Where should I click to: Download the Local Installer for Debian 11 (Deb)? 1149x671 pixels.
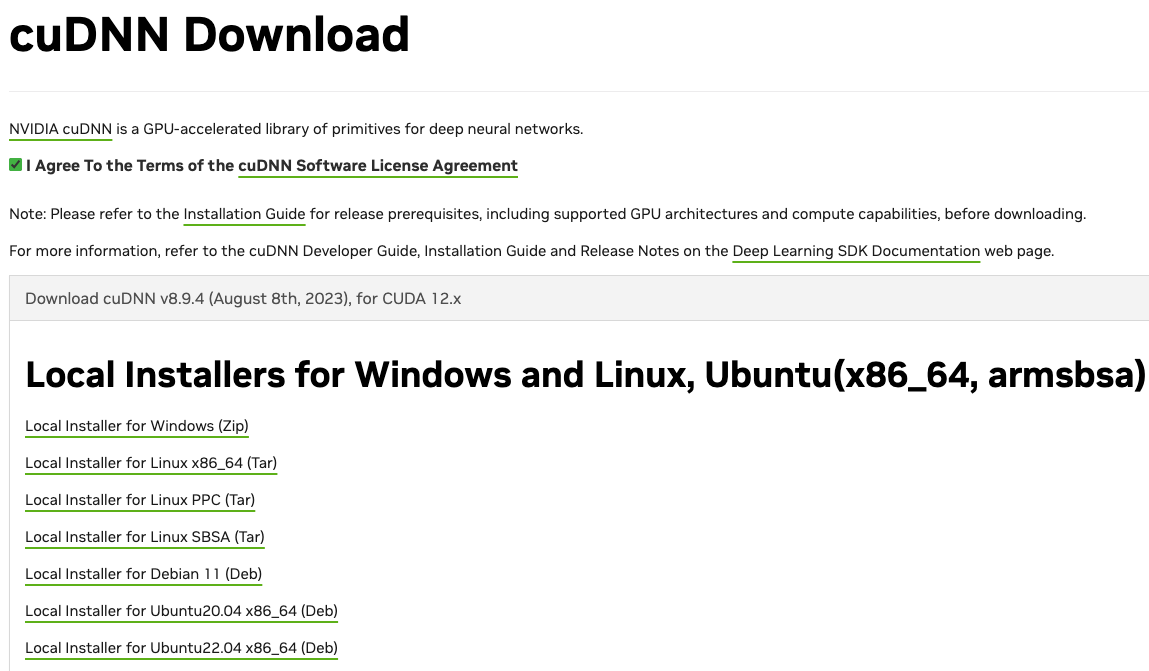coord(143,574)
